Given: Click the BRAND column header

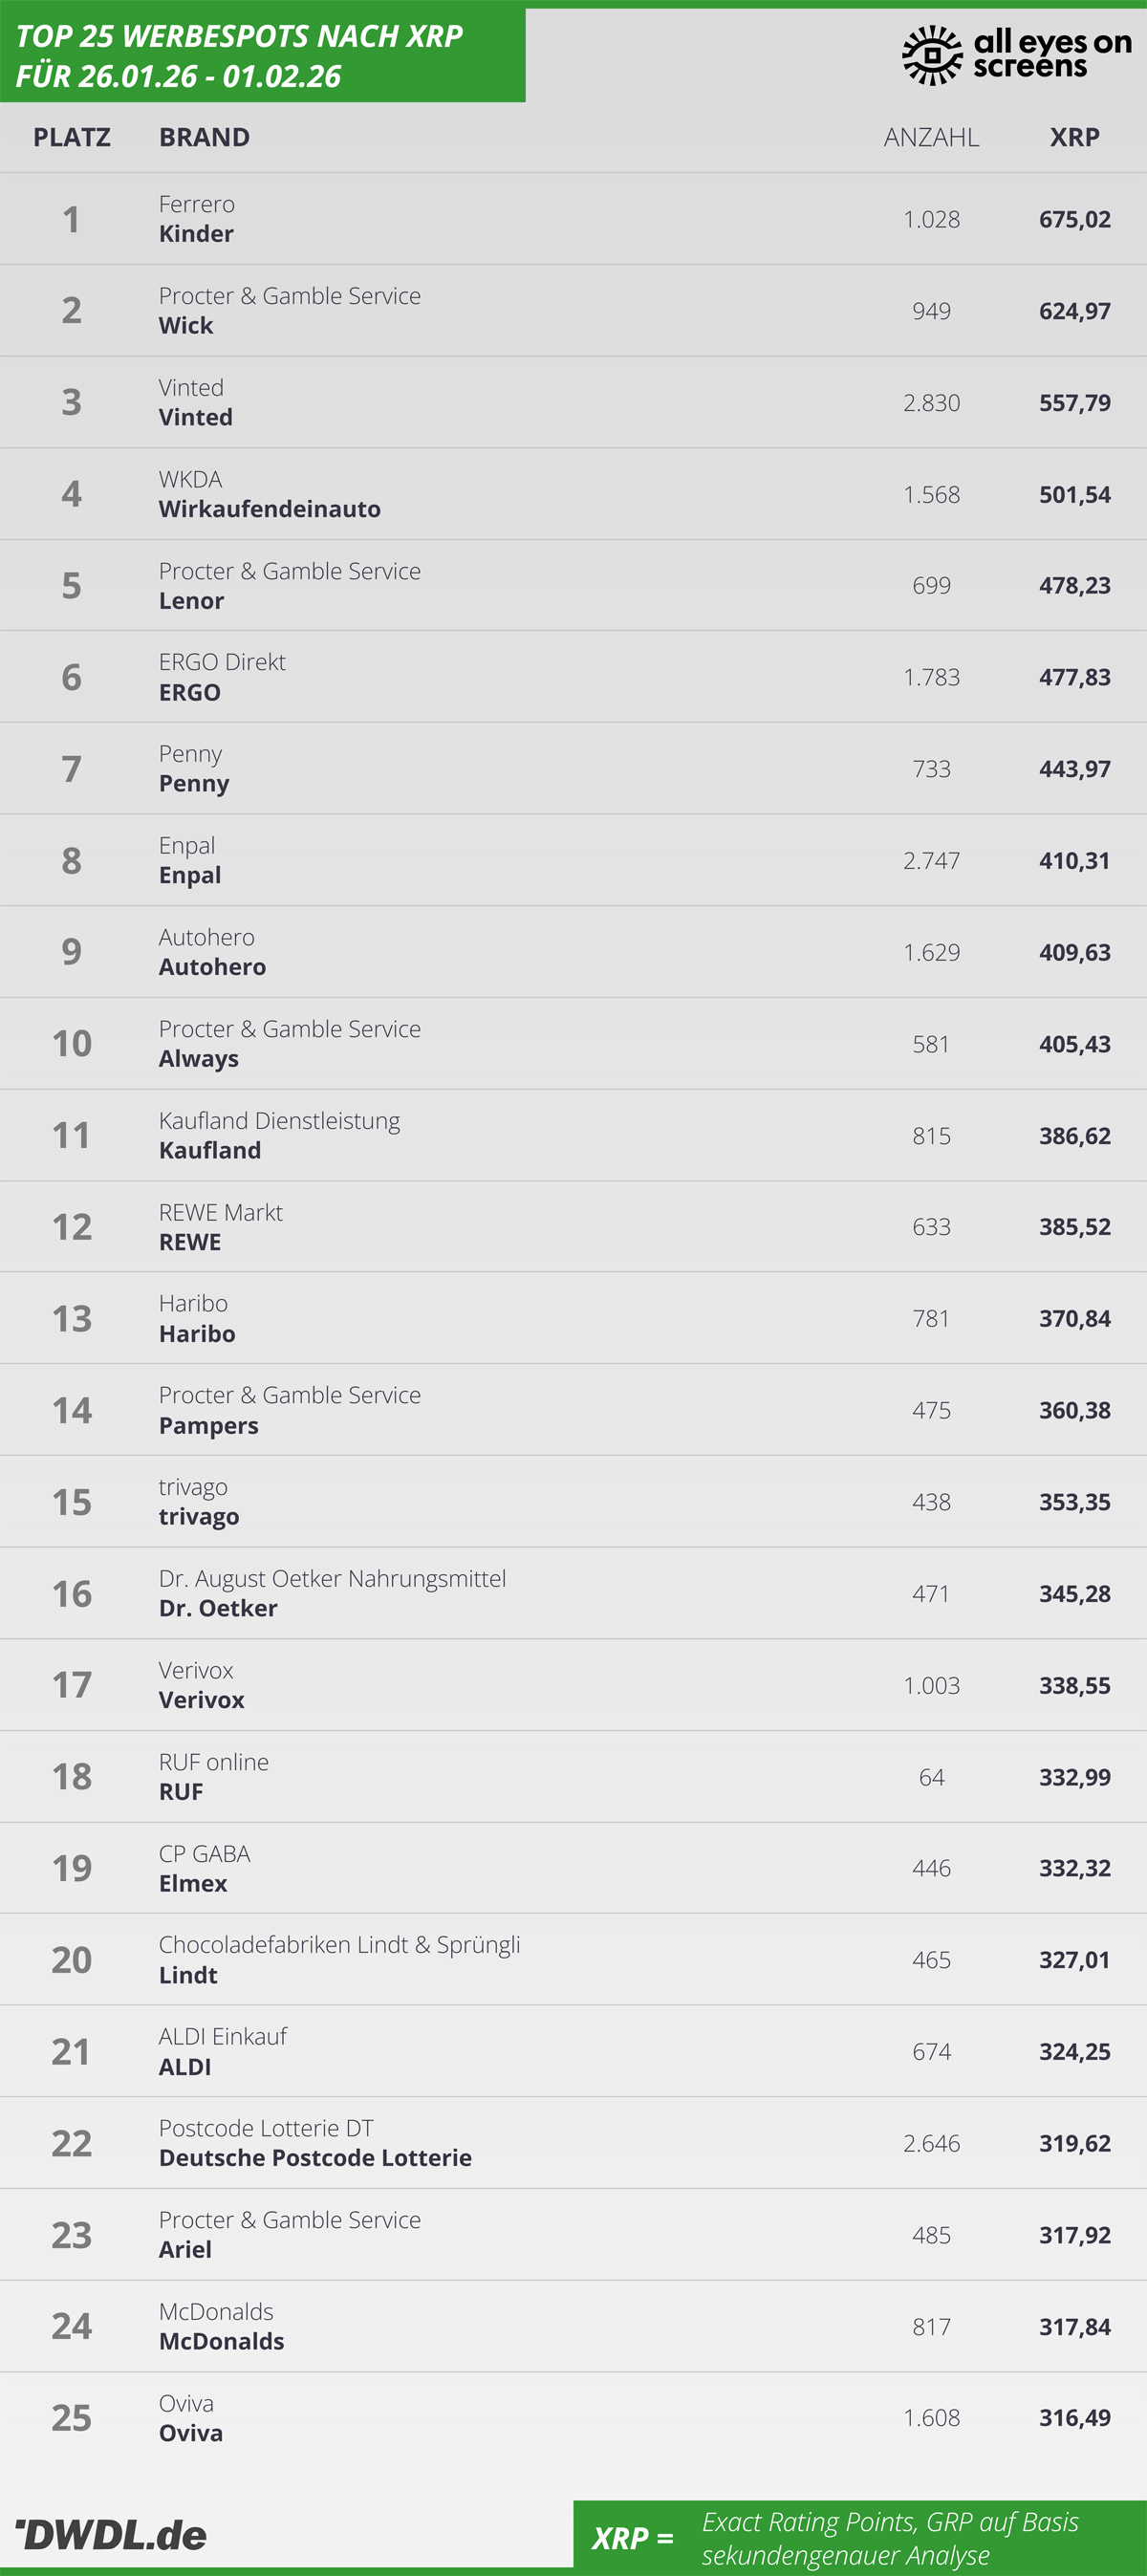Looking at the screenshot, I should 204,137.
